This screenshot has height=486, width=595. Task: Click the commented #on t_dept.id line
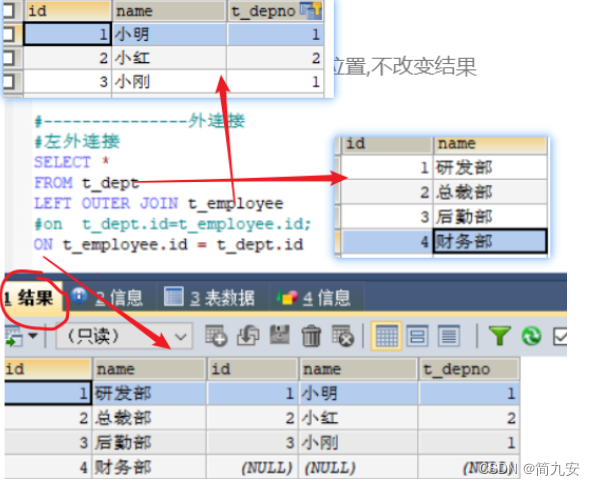tap(173, 224)
